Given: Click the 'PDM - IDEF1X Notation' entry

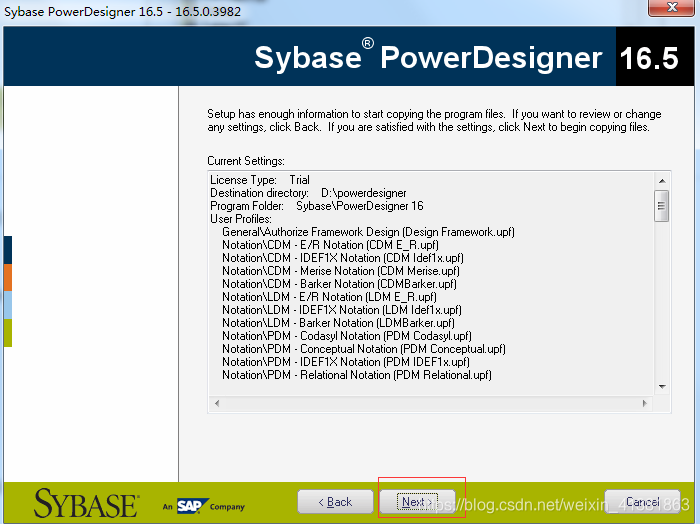Looking at the screenshot, I should (x=346, y=362).
